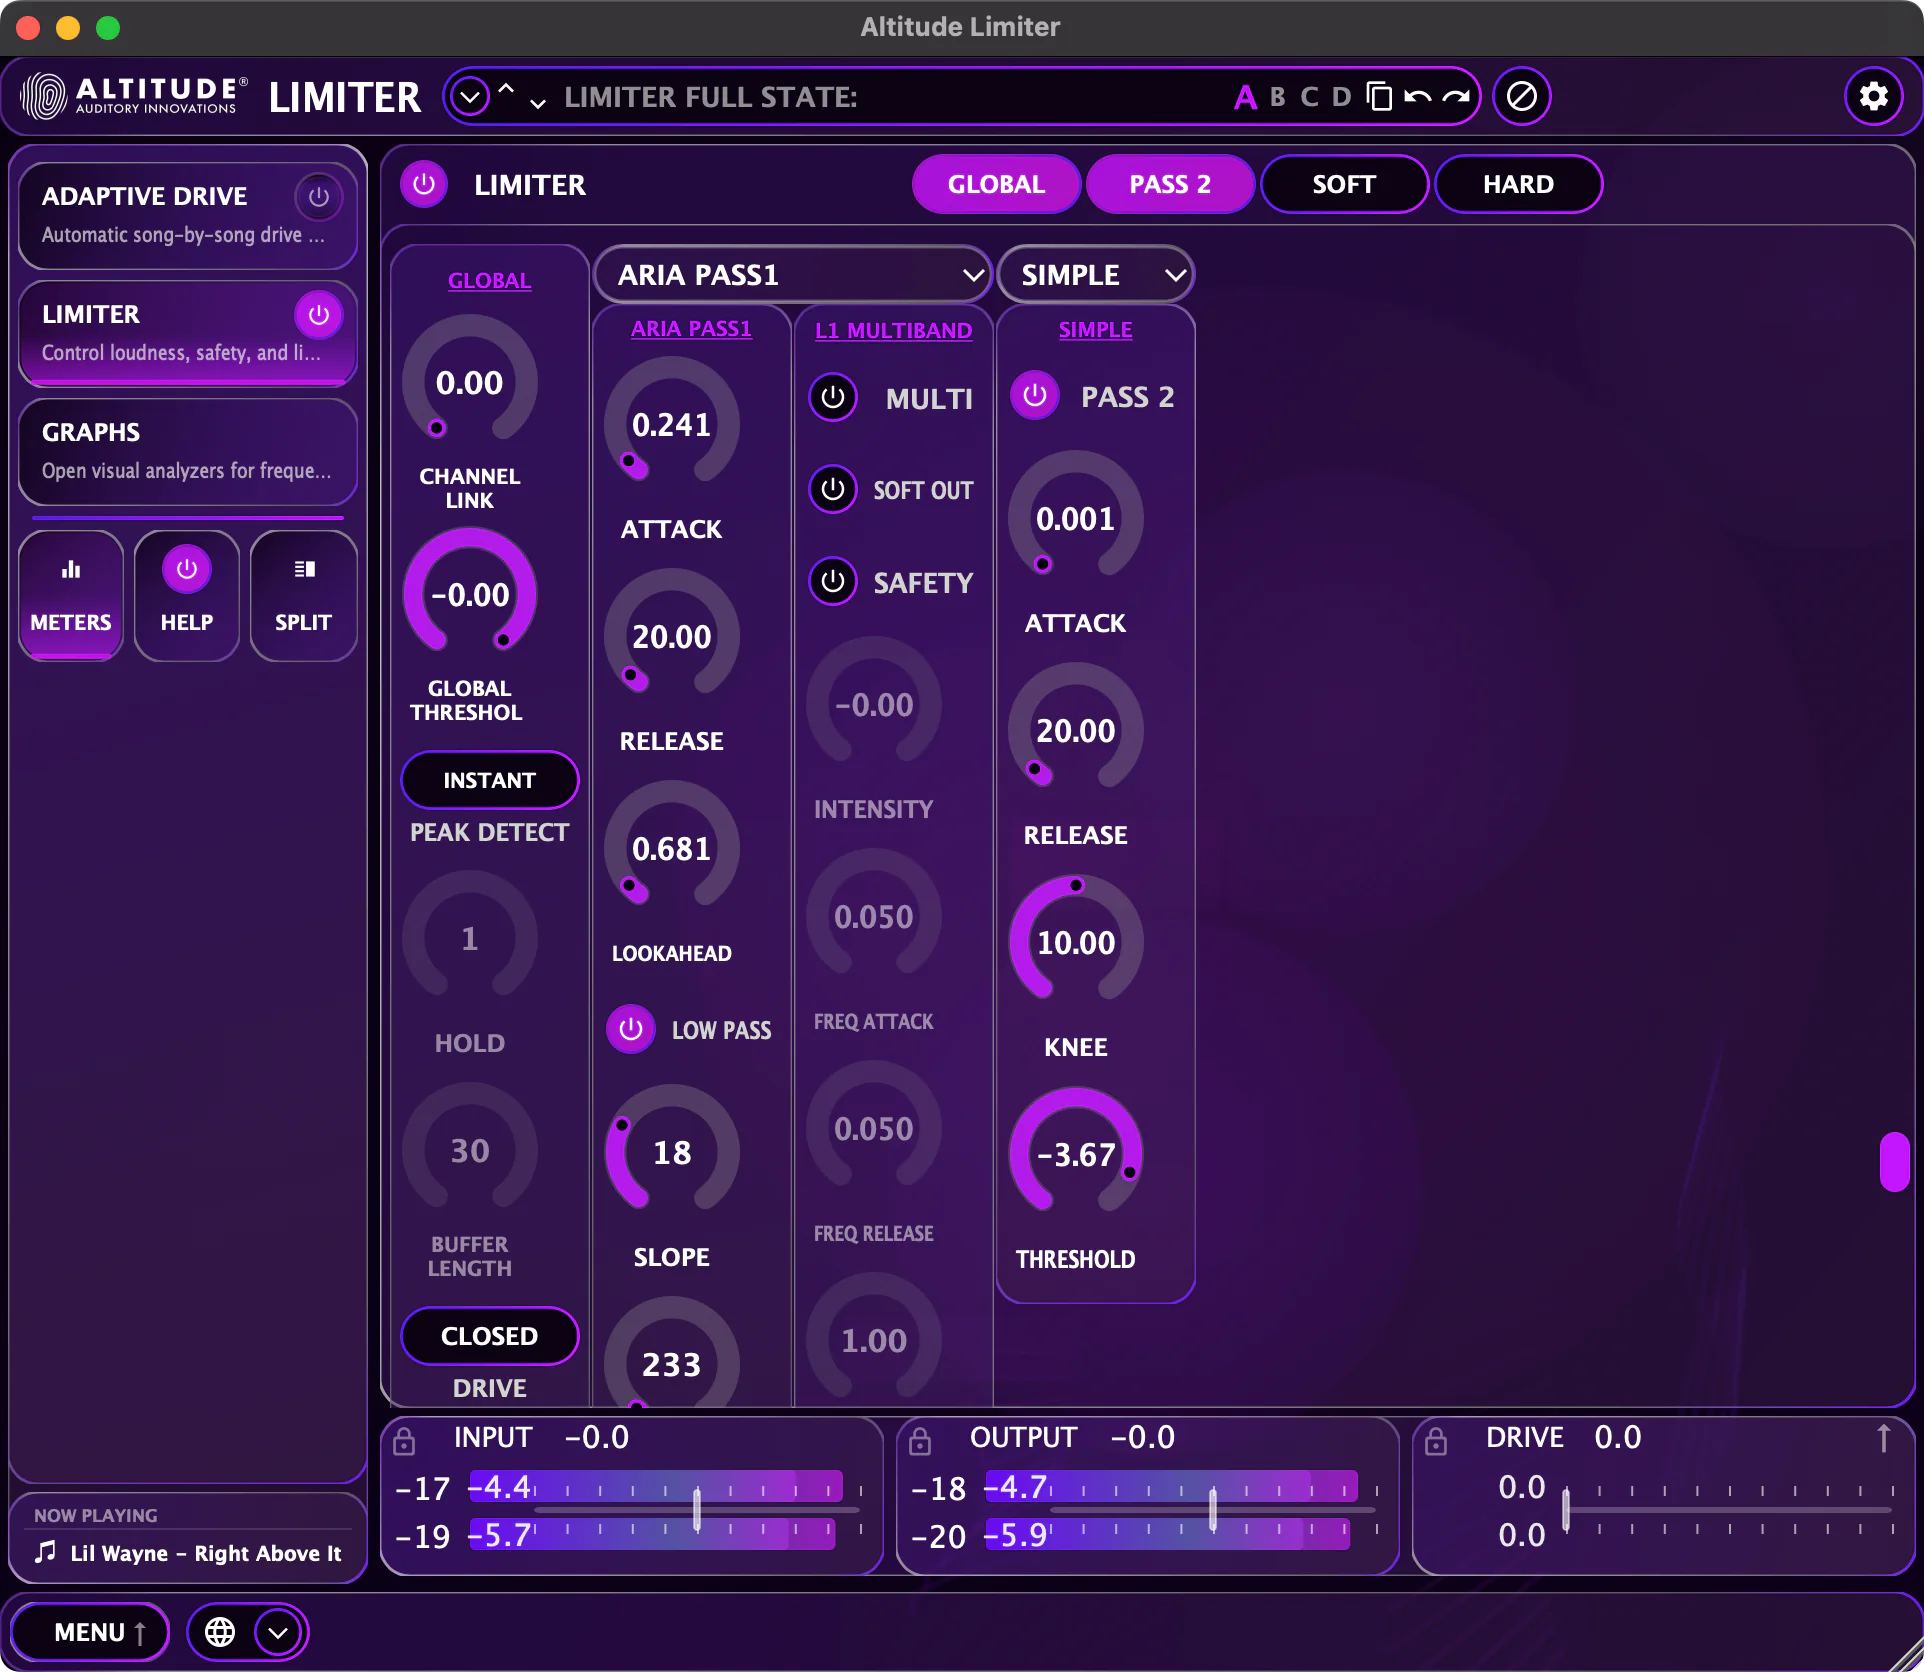
Task: Switch to the PASS 2 tab
Action: tap(1170, 184)
